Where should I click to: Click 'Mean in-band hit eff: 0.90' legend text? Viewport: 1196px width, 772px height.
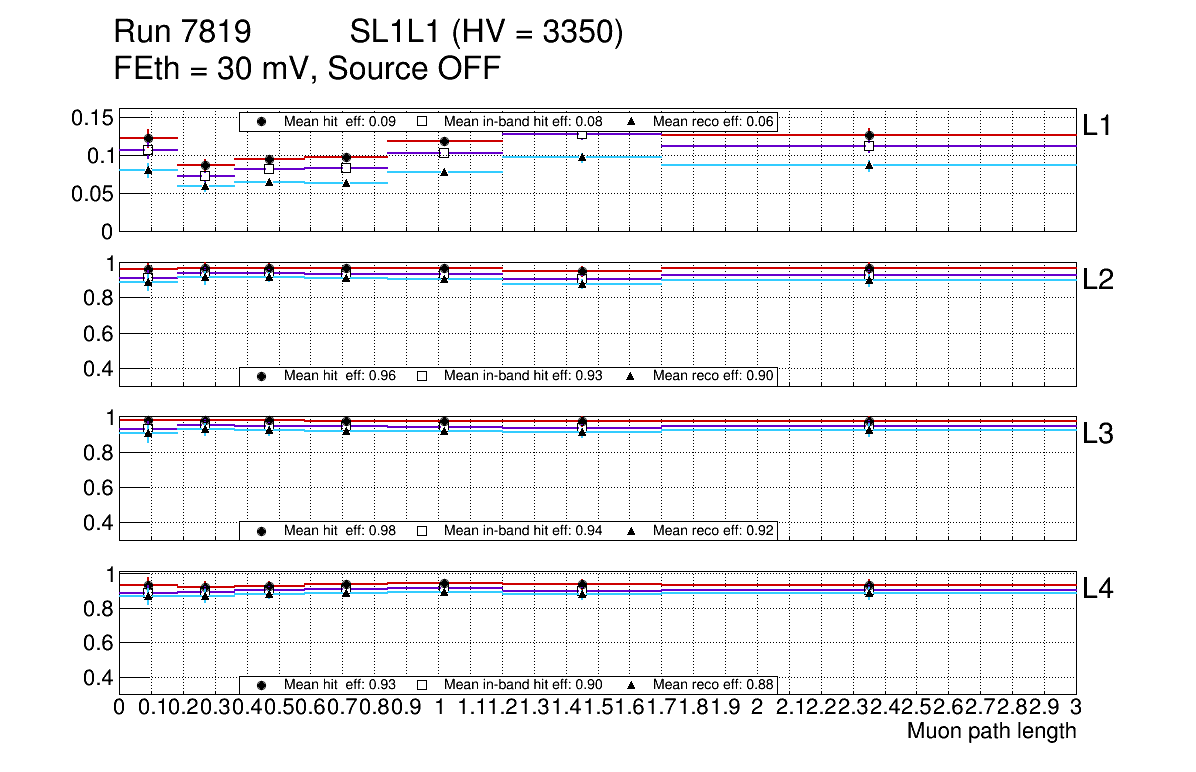(523, 685)
